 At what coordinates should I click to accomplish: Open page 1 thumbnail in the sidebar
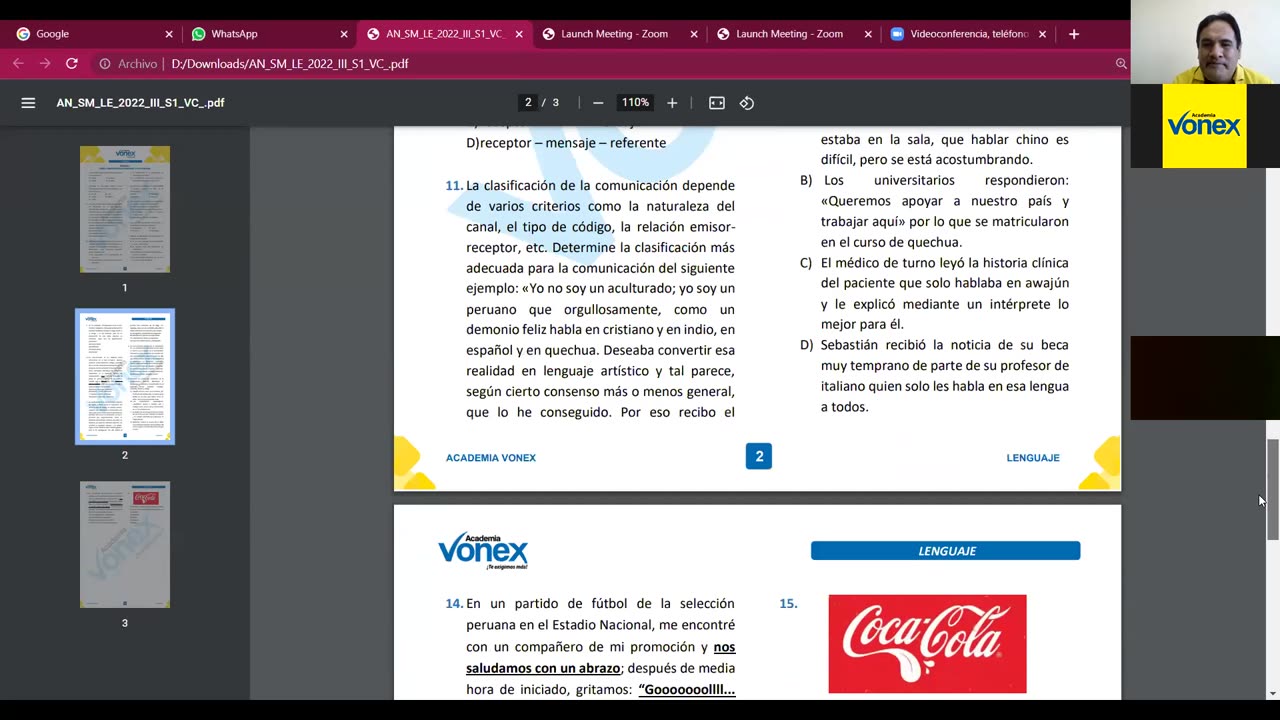pos(125,209)
